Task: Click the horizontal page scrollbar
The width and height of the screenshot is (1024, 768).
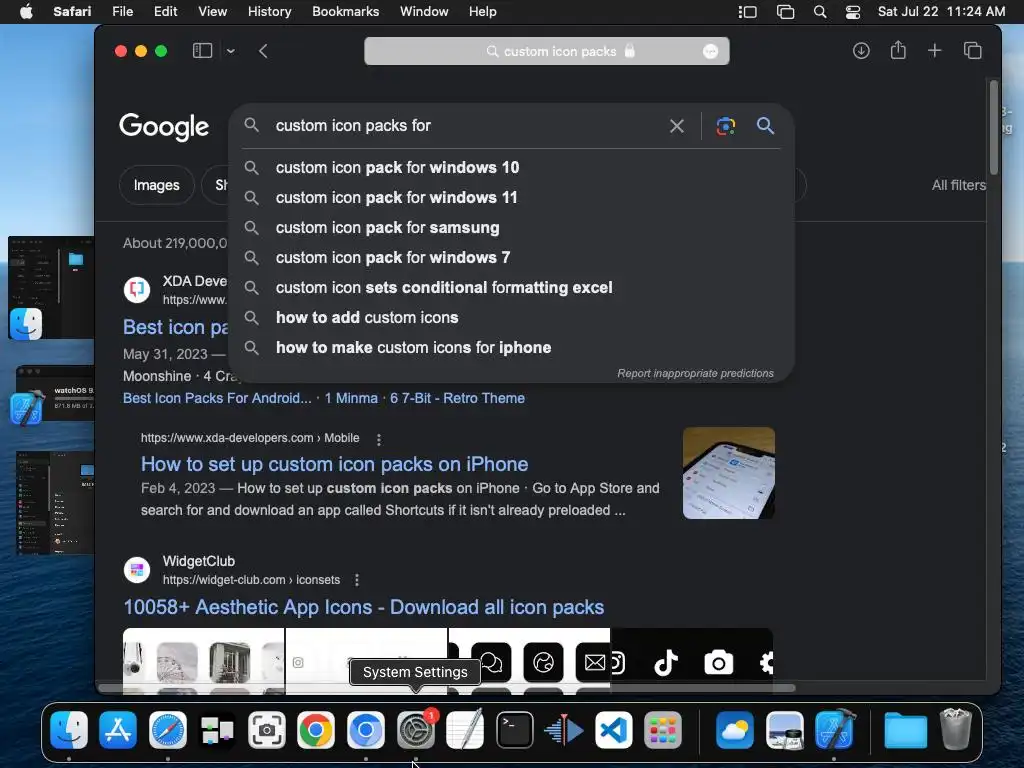Action: pyautogui.click(x=447, y=688)
